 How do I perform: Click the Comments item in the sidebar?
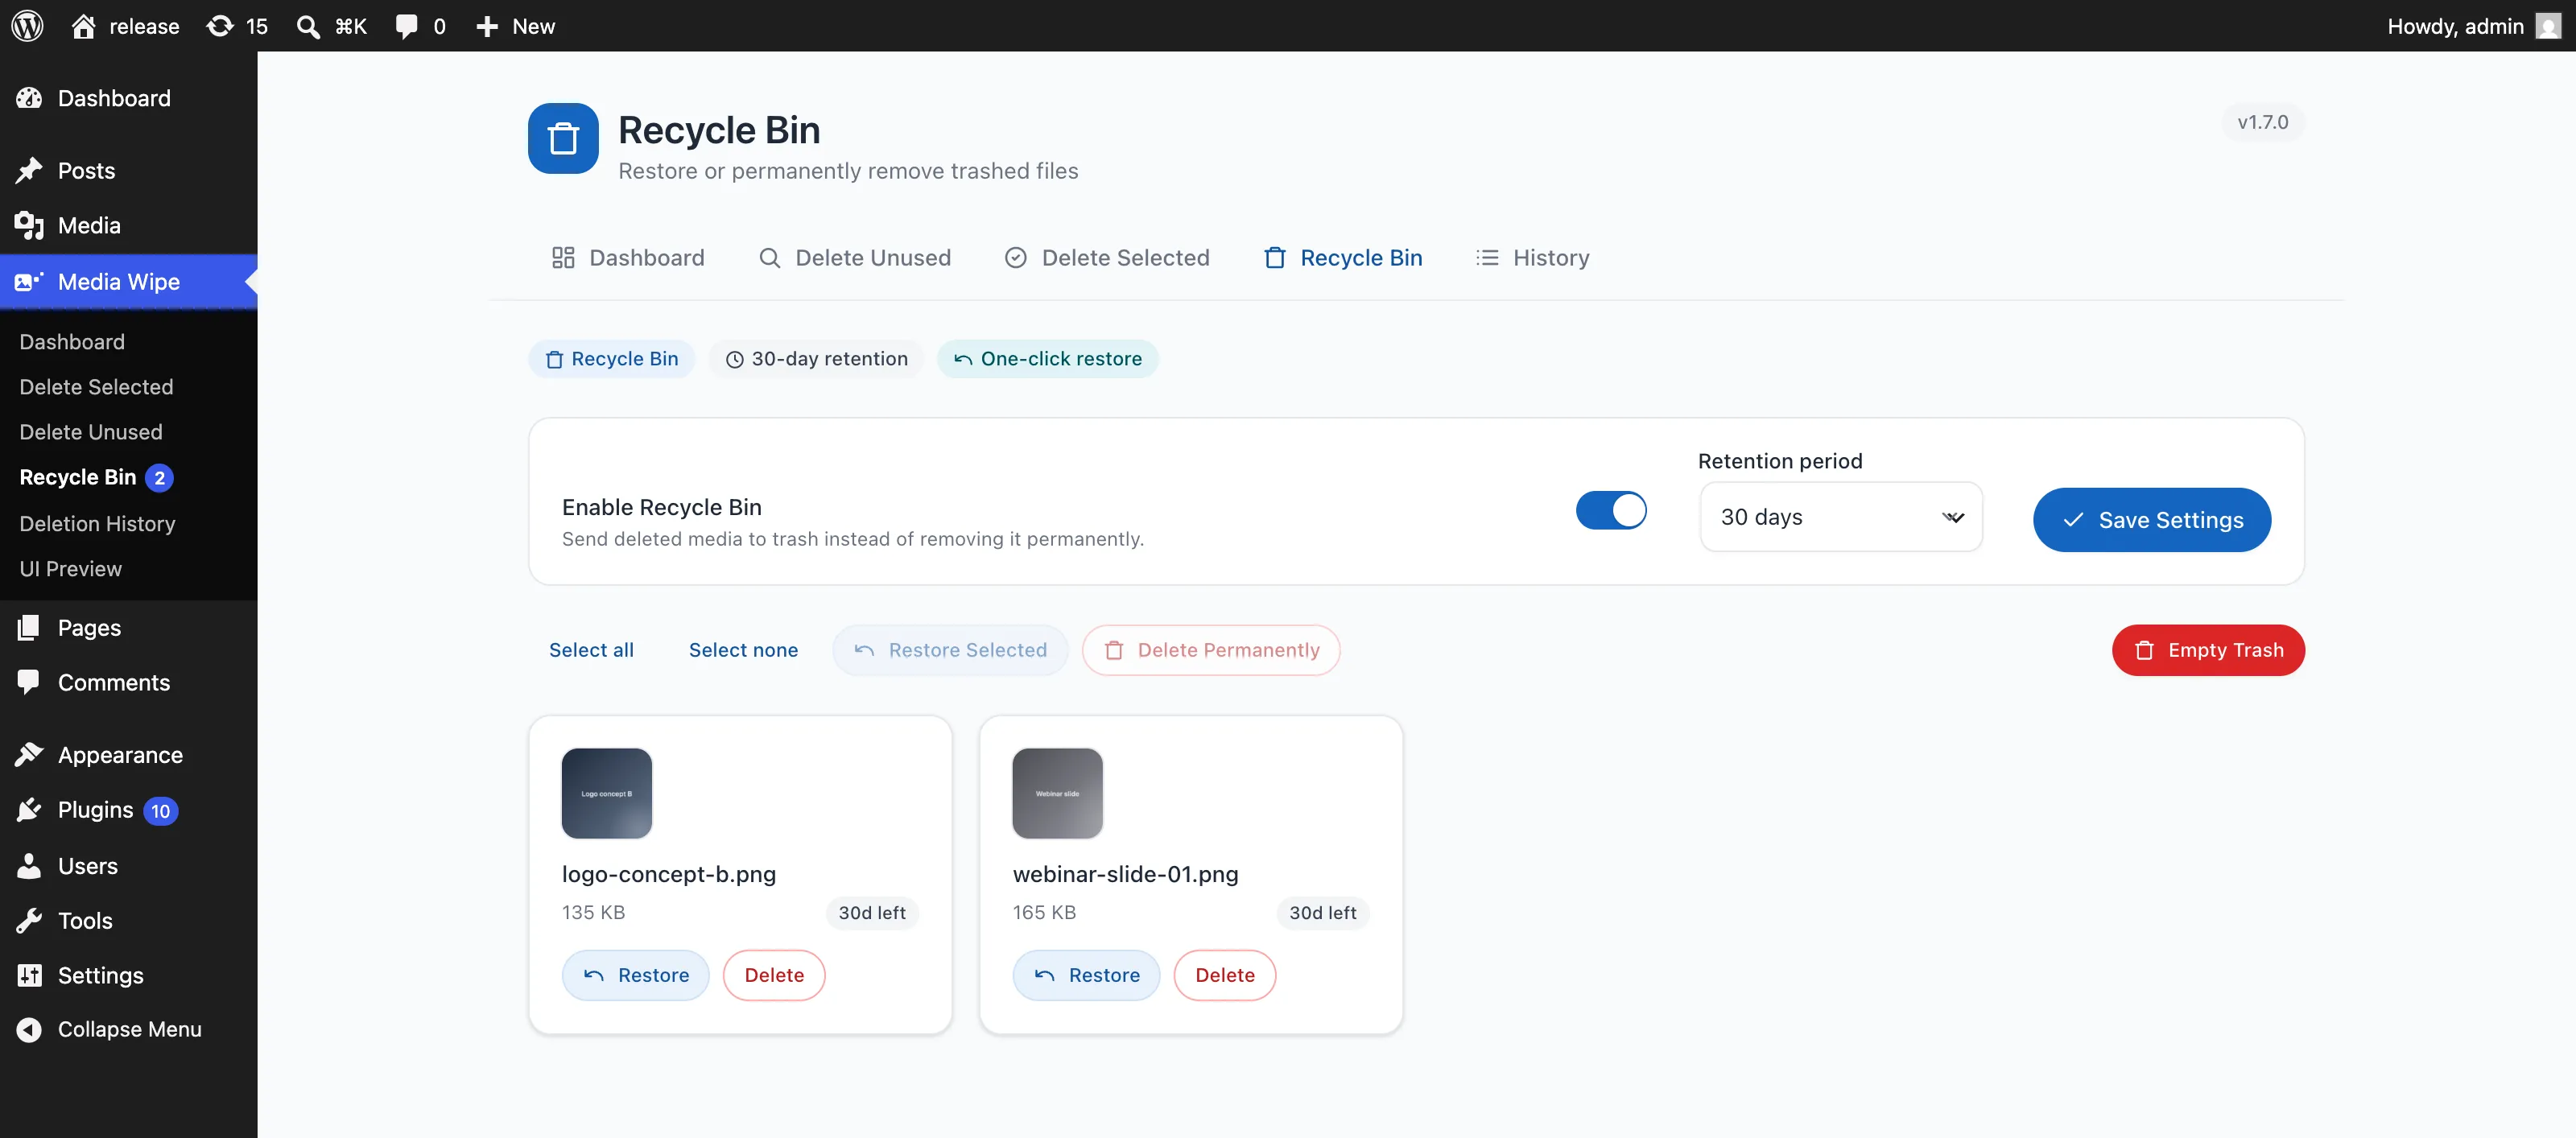[x=128, y=682]
